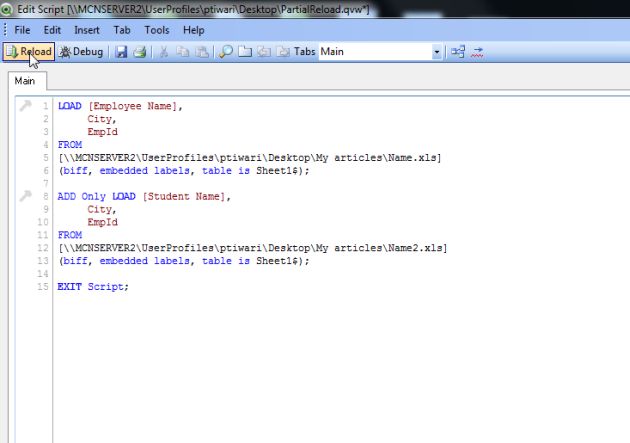Viewport: 630px width, 443px height.
Task: Click the wizard wand icon at line 8
Action: (25, 196)
